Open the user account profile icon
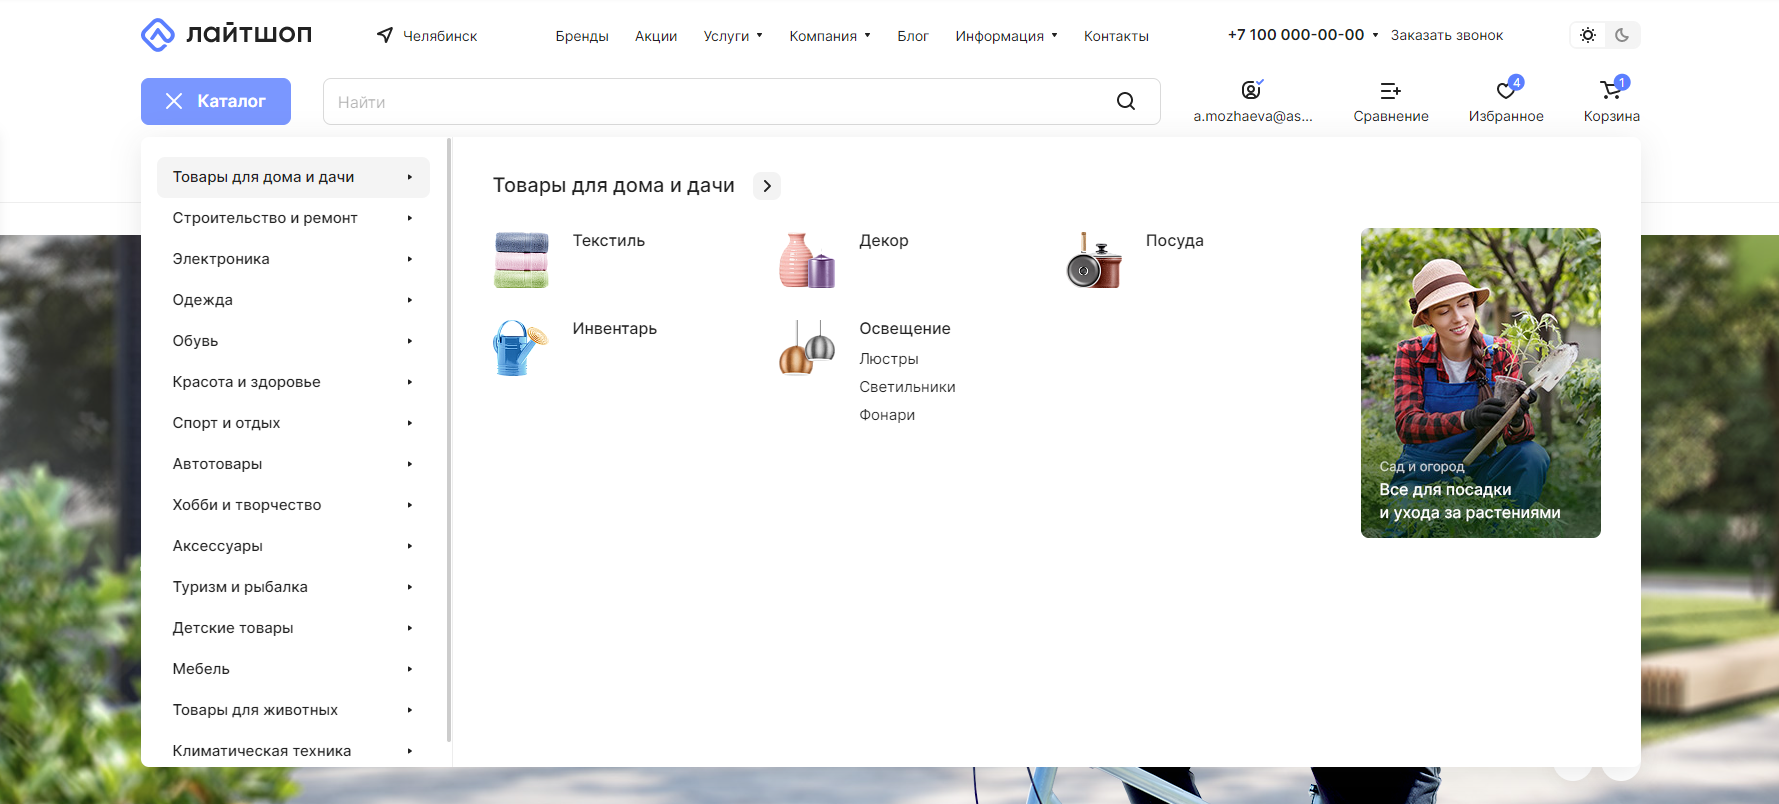This screenshot has height=804, width=1779. [x=1252, y=90]
